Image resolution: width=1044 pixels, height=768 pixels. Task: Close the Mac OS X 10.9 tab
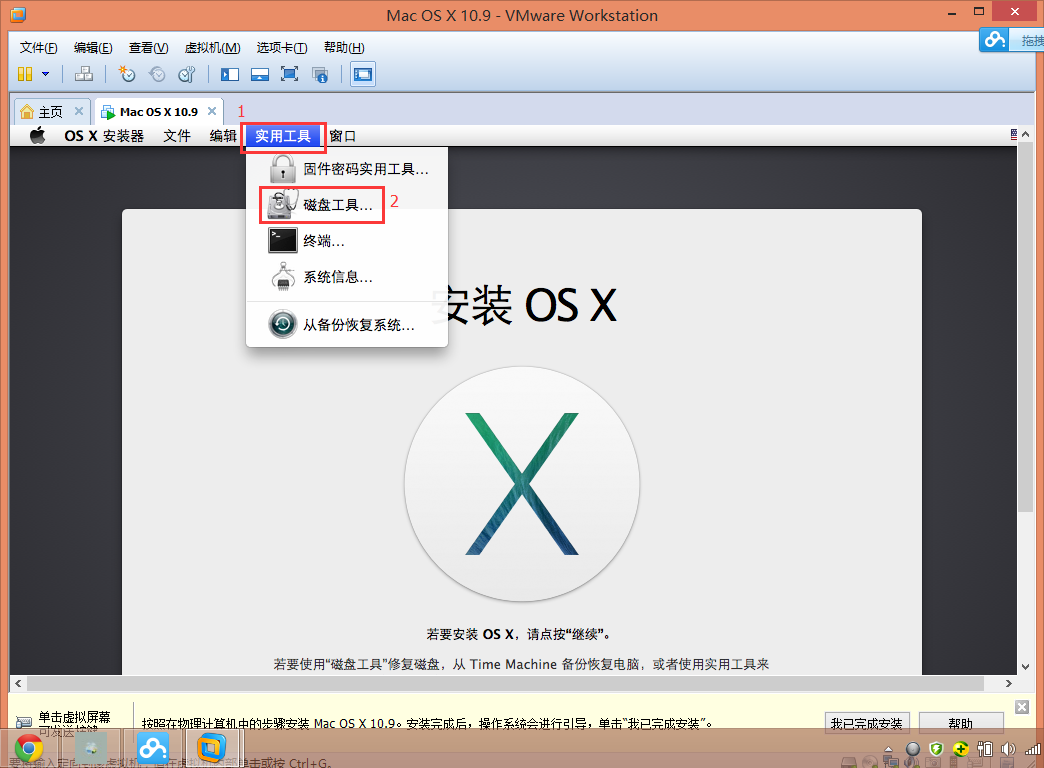212,111
